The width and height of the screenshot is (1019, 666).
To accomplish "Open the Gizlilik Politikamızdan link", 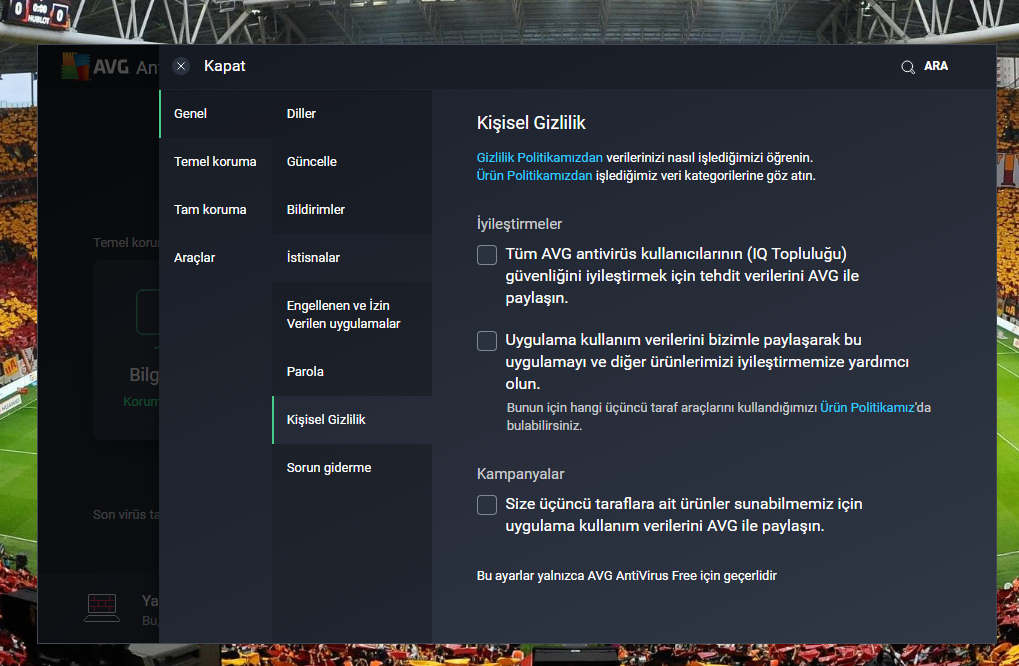I will [540, 158].
